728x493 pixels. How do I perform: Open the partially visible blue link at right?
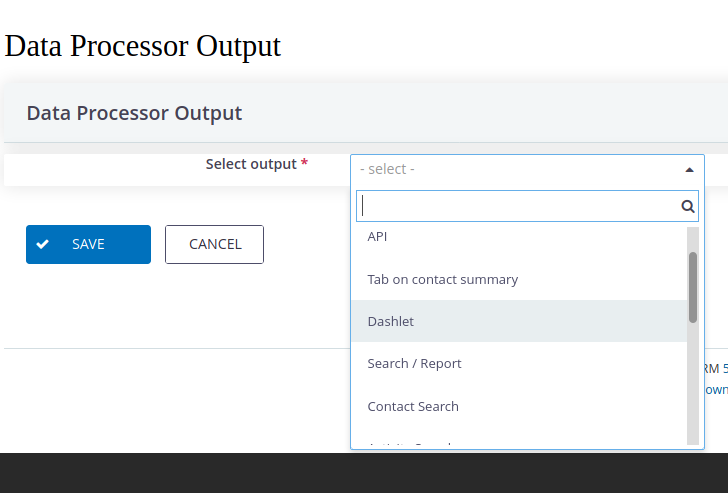coord(716,389)
